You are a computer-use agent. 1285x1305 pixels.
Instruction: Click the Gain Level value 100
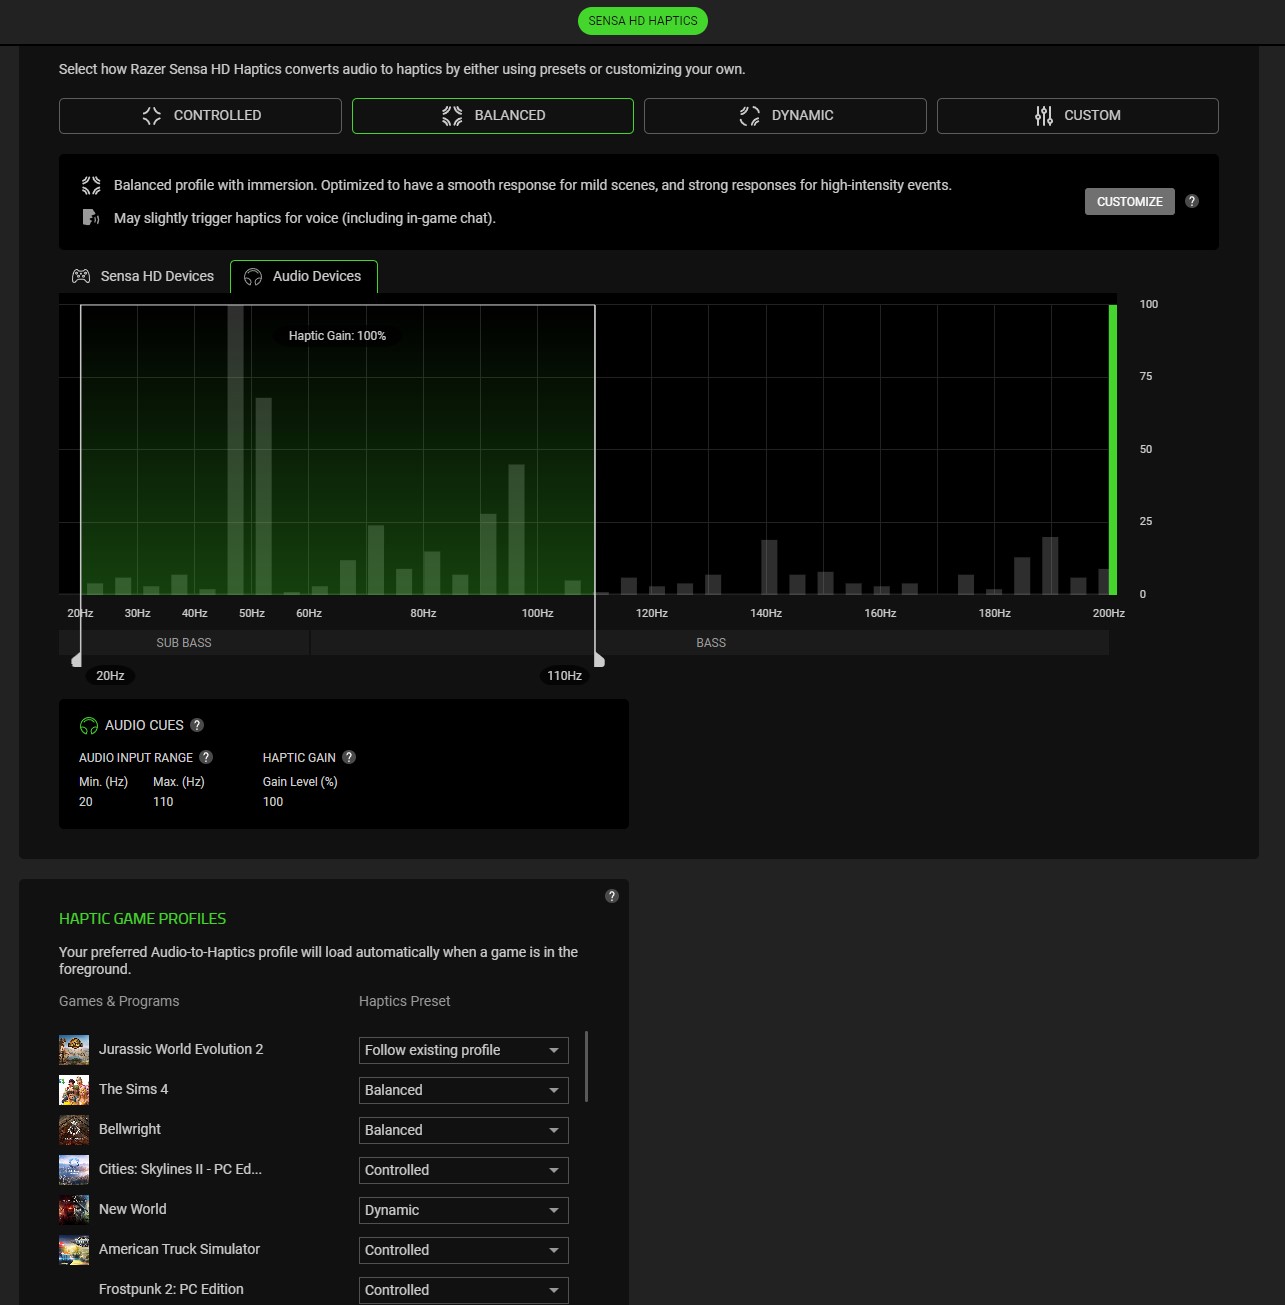[273, 802]
